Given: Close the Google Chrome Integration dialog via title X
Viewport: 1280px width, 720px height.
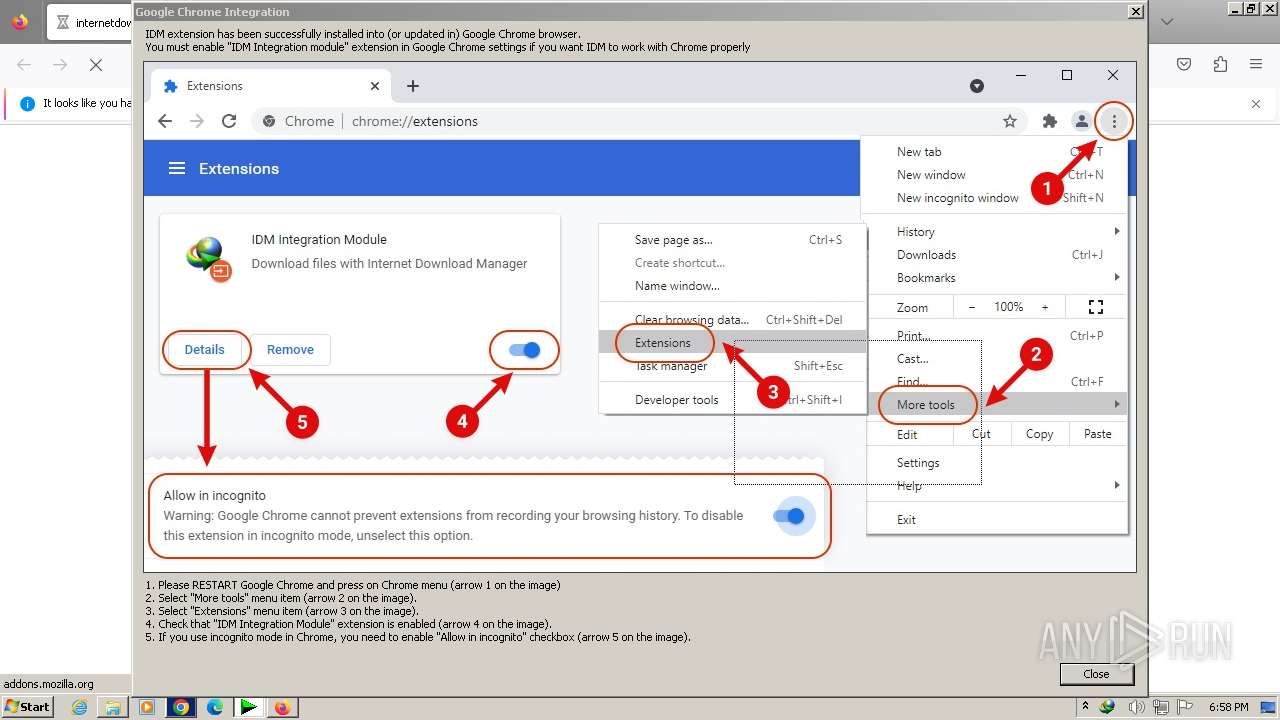Looking at the screenshot, I should click(1135, 12).
